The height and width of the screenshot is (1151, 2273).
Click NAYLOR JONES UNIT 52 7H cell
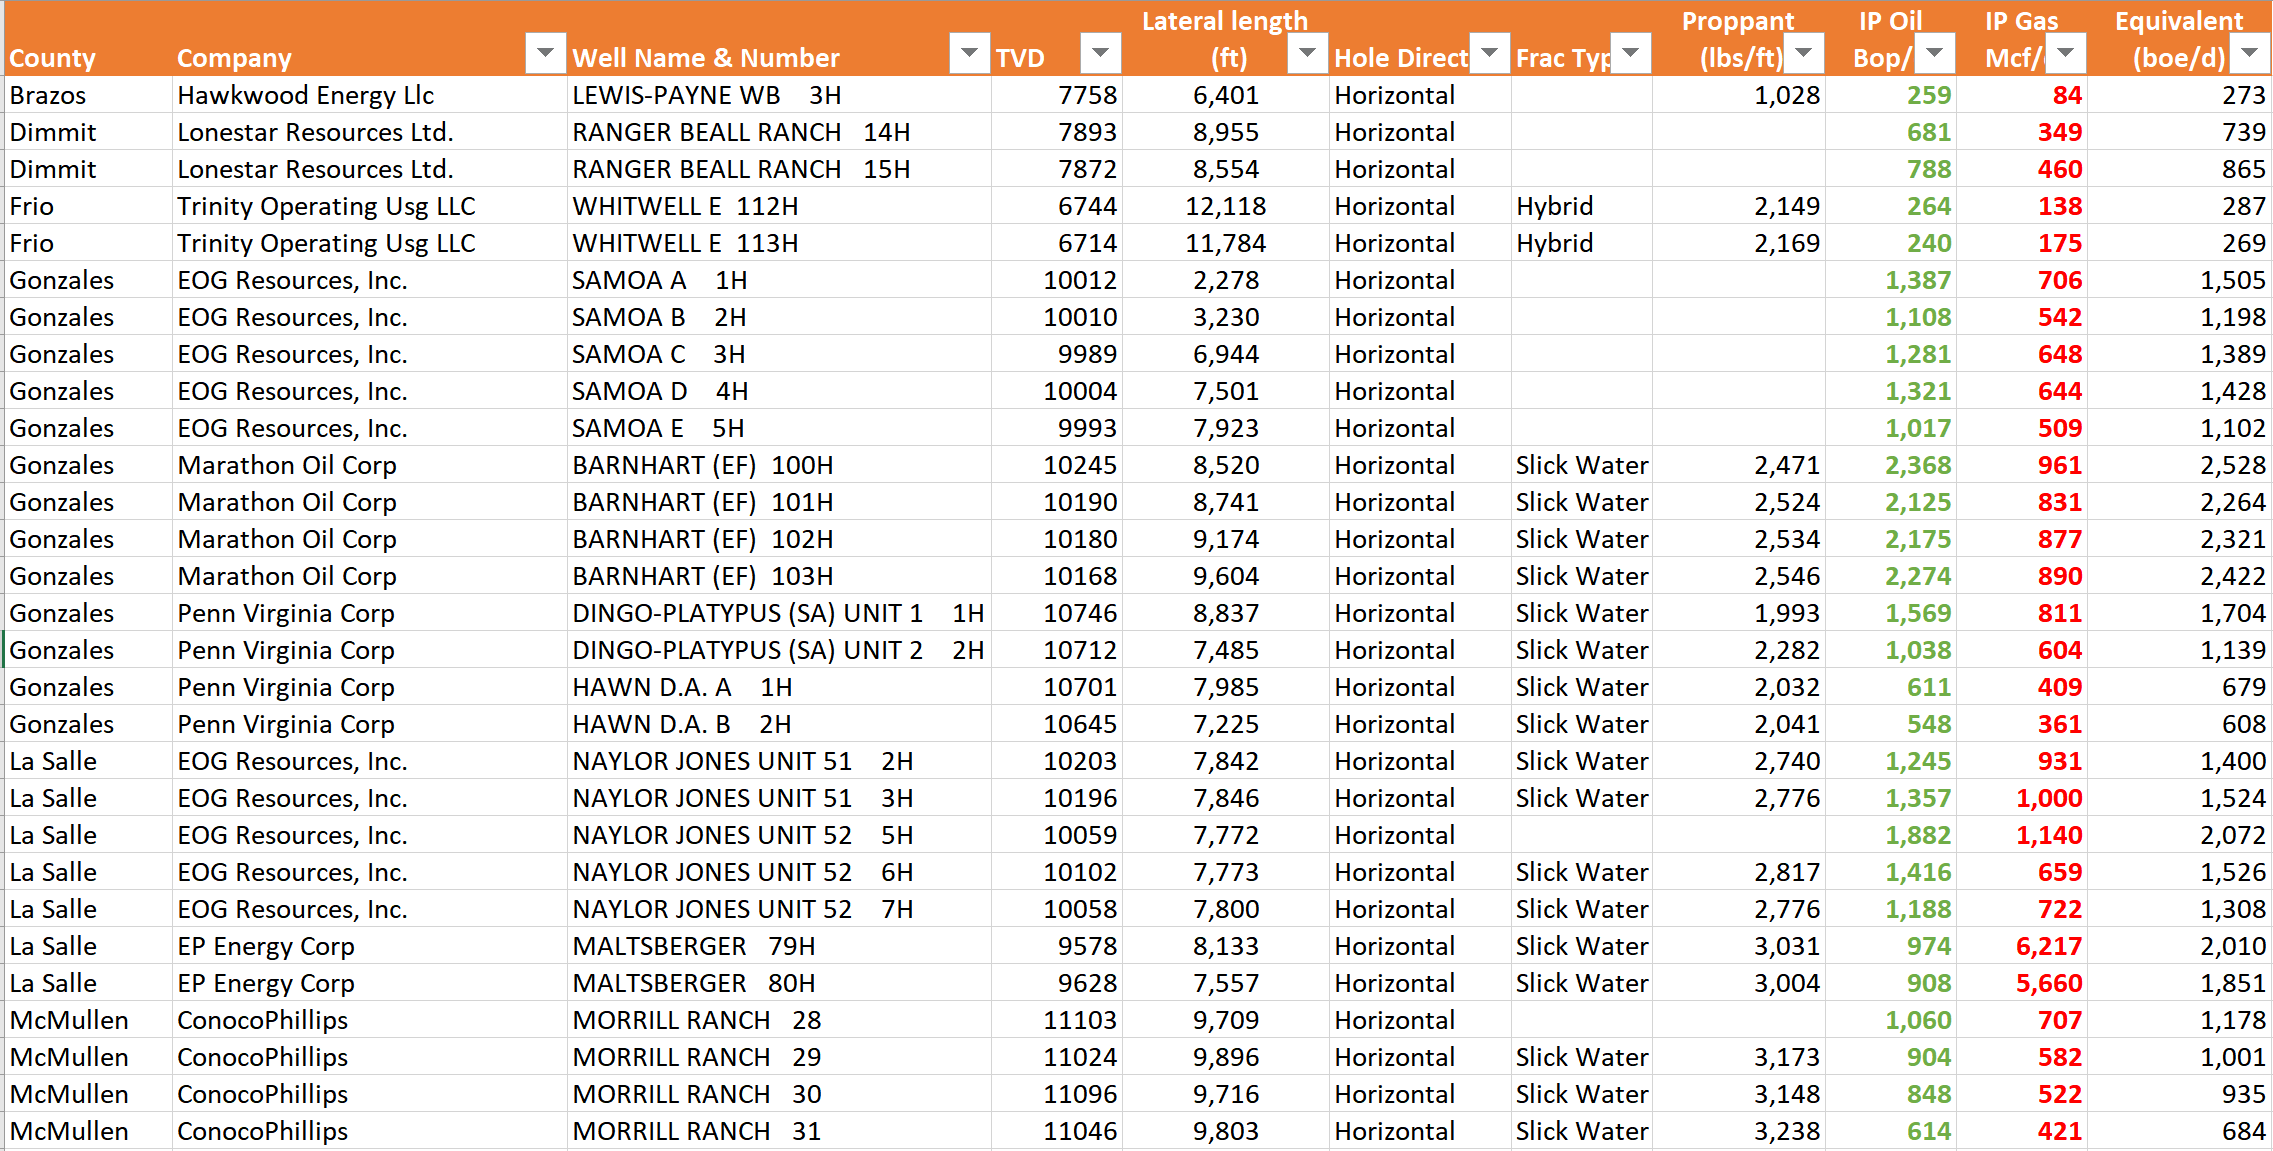[780, 909]
